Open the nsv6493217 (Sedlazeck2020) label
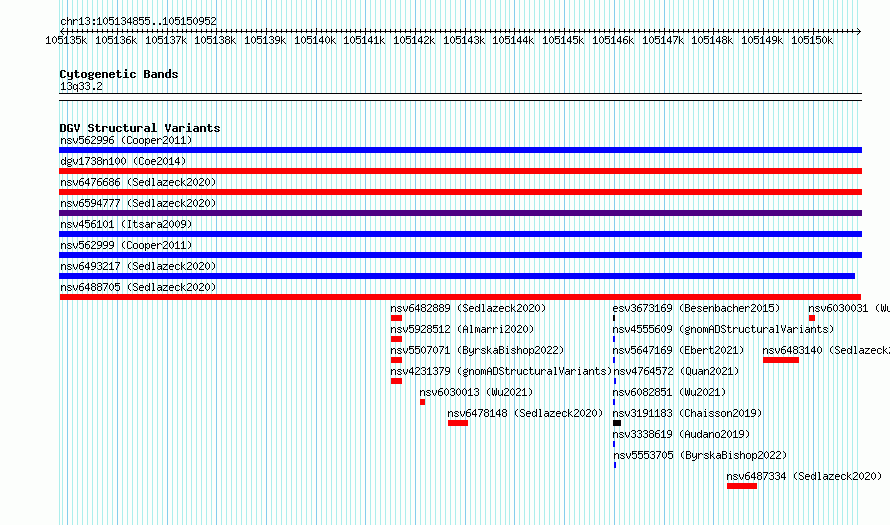 (x=138, y=266)
